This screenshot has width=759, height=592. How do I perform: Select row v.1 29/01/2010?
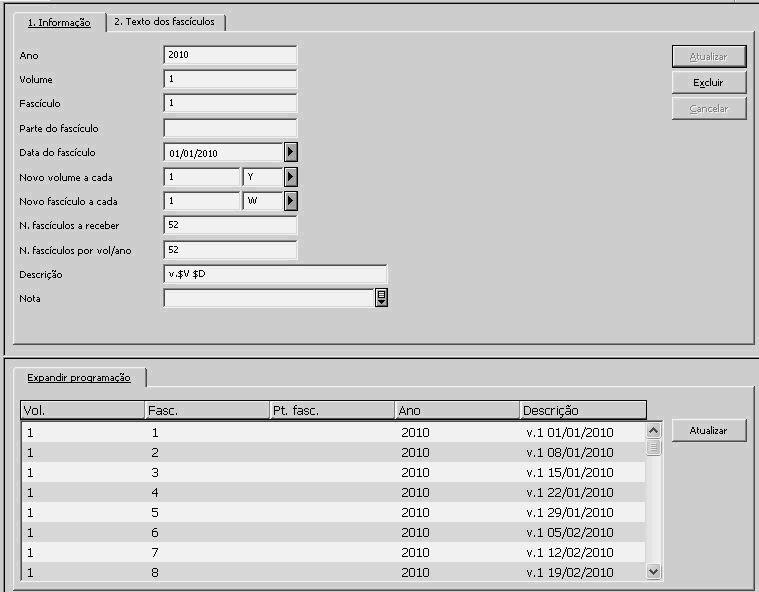pos(333,513)
